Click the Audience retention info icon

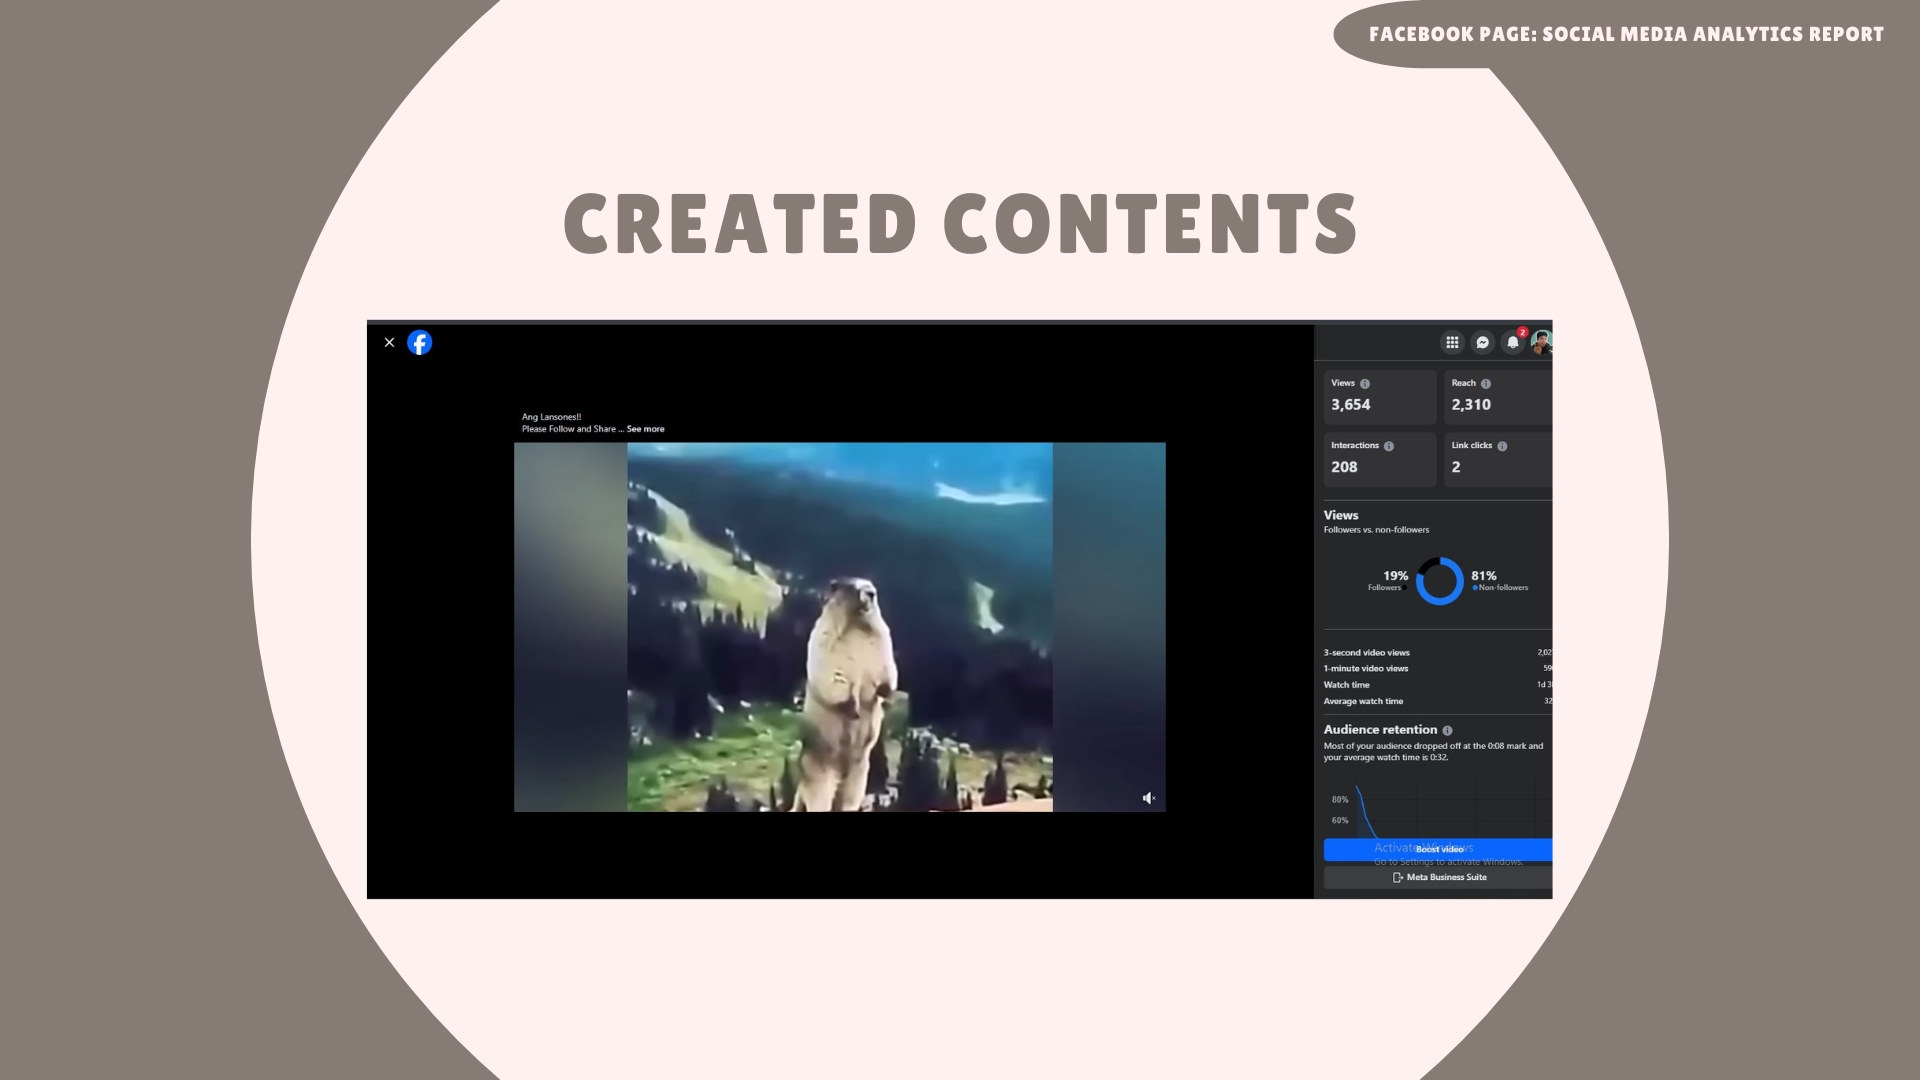(x=1448, y=731)
